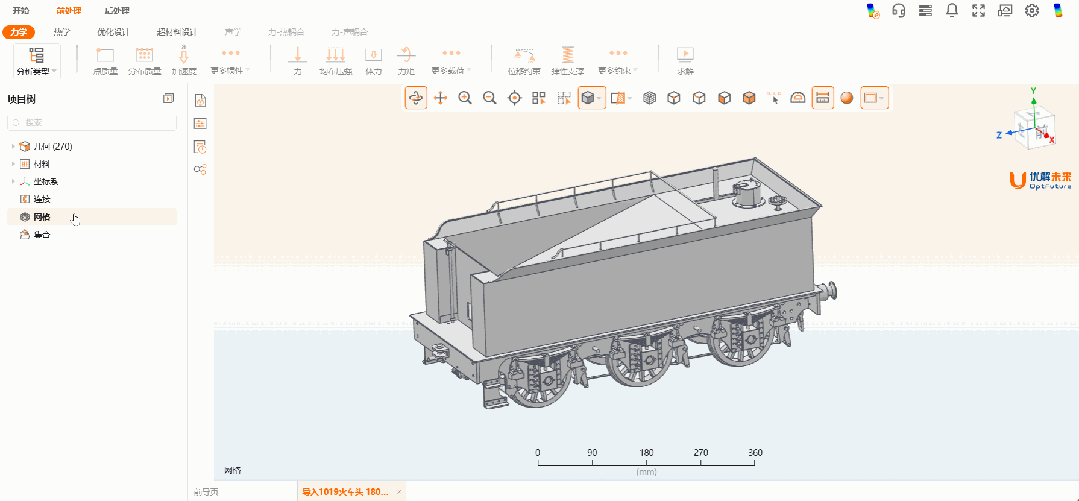This screenshot has height=501, width=1079.
Task: Switch to the 热学 thermal tab
Action: click(x=62, y=32)
